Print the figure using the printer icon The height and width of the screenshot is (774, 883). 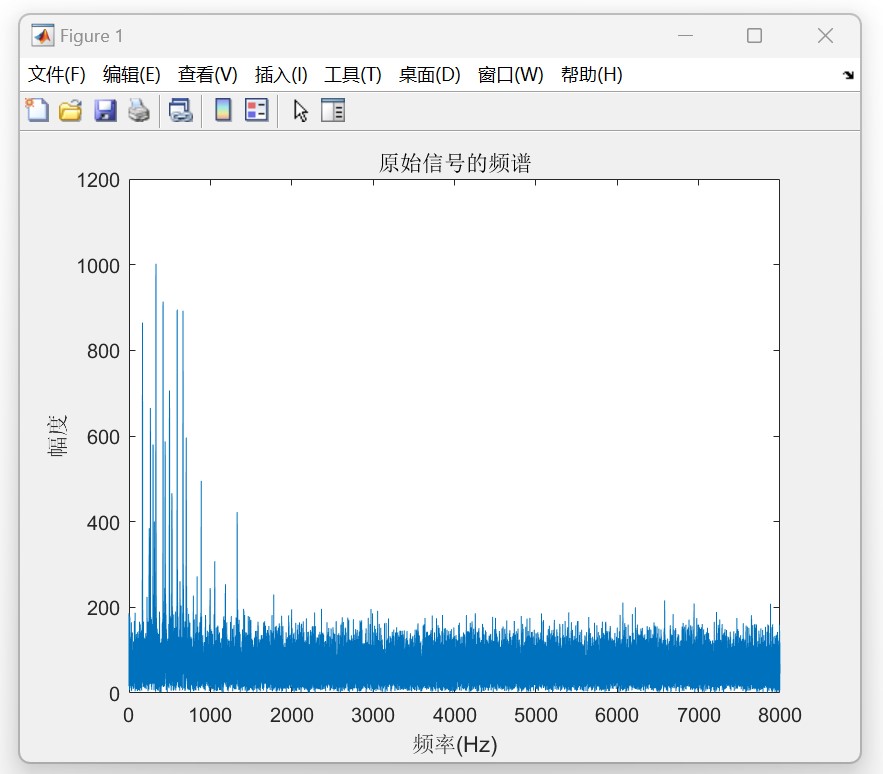click(139, 110)
